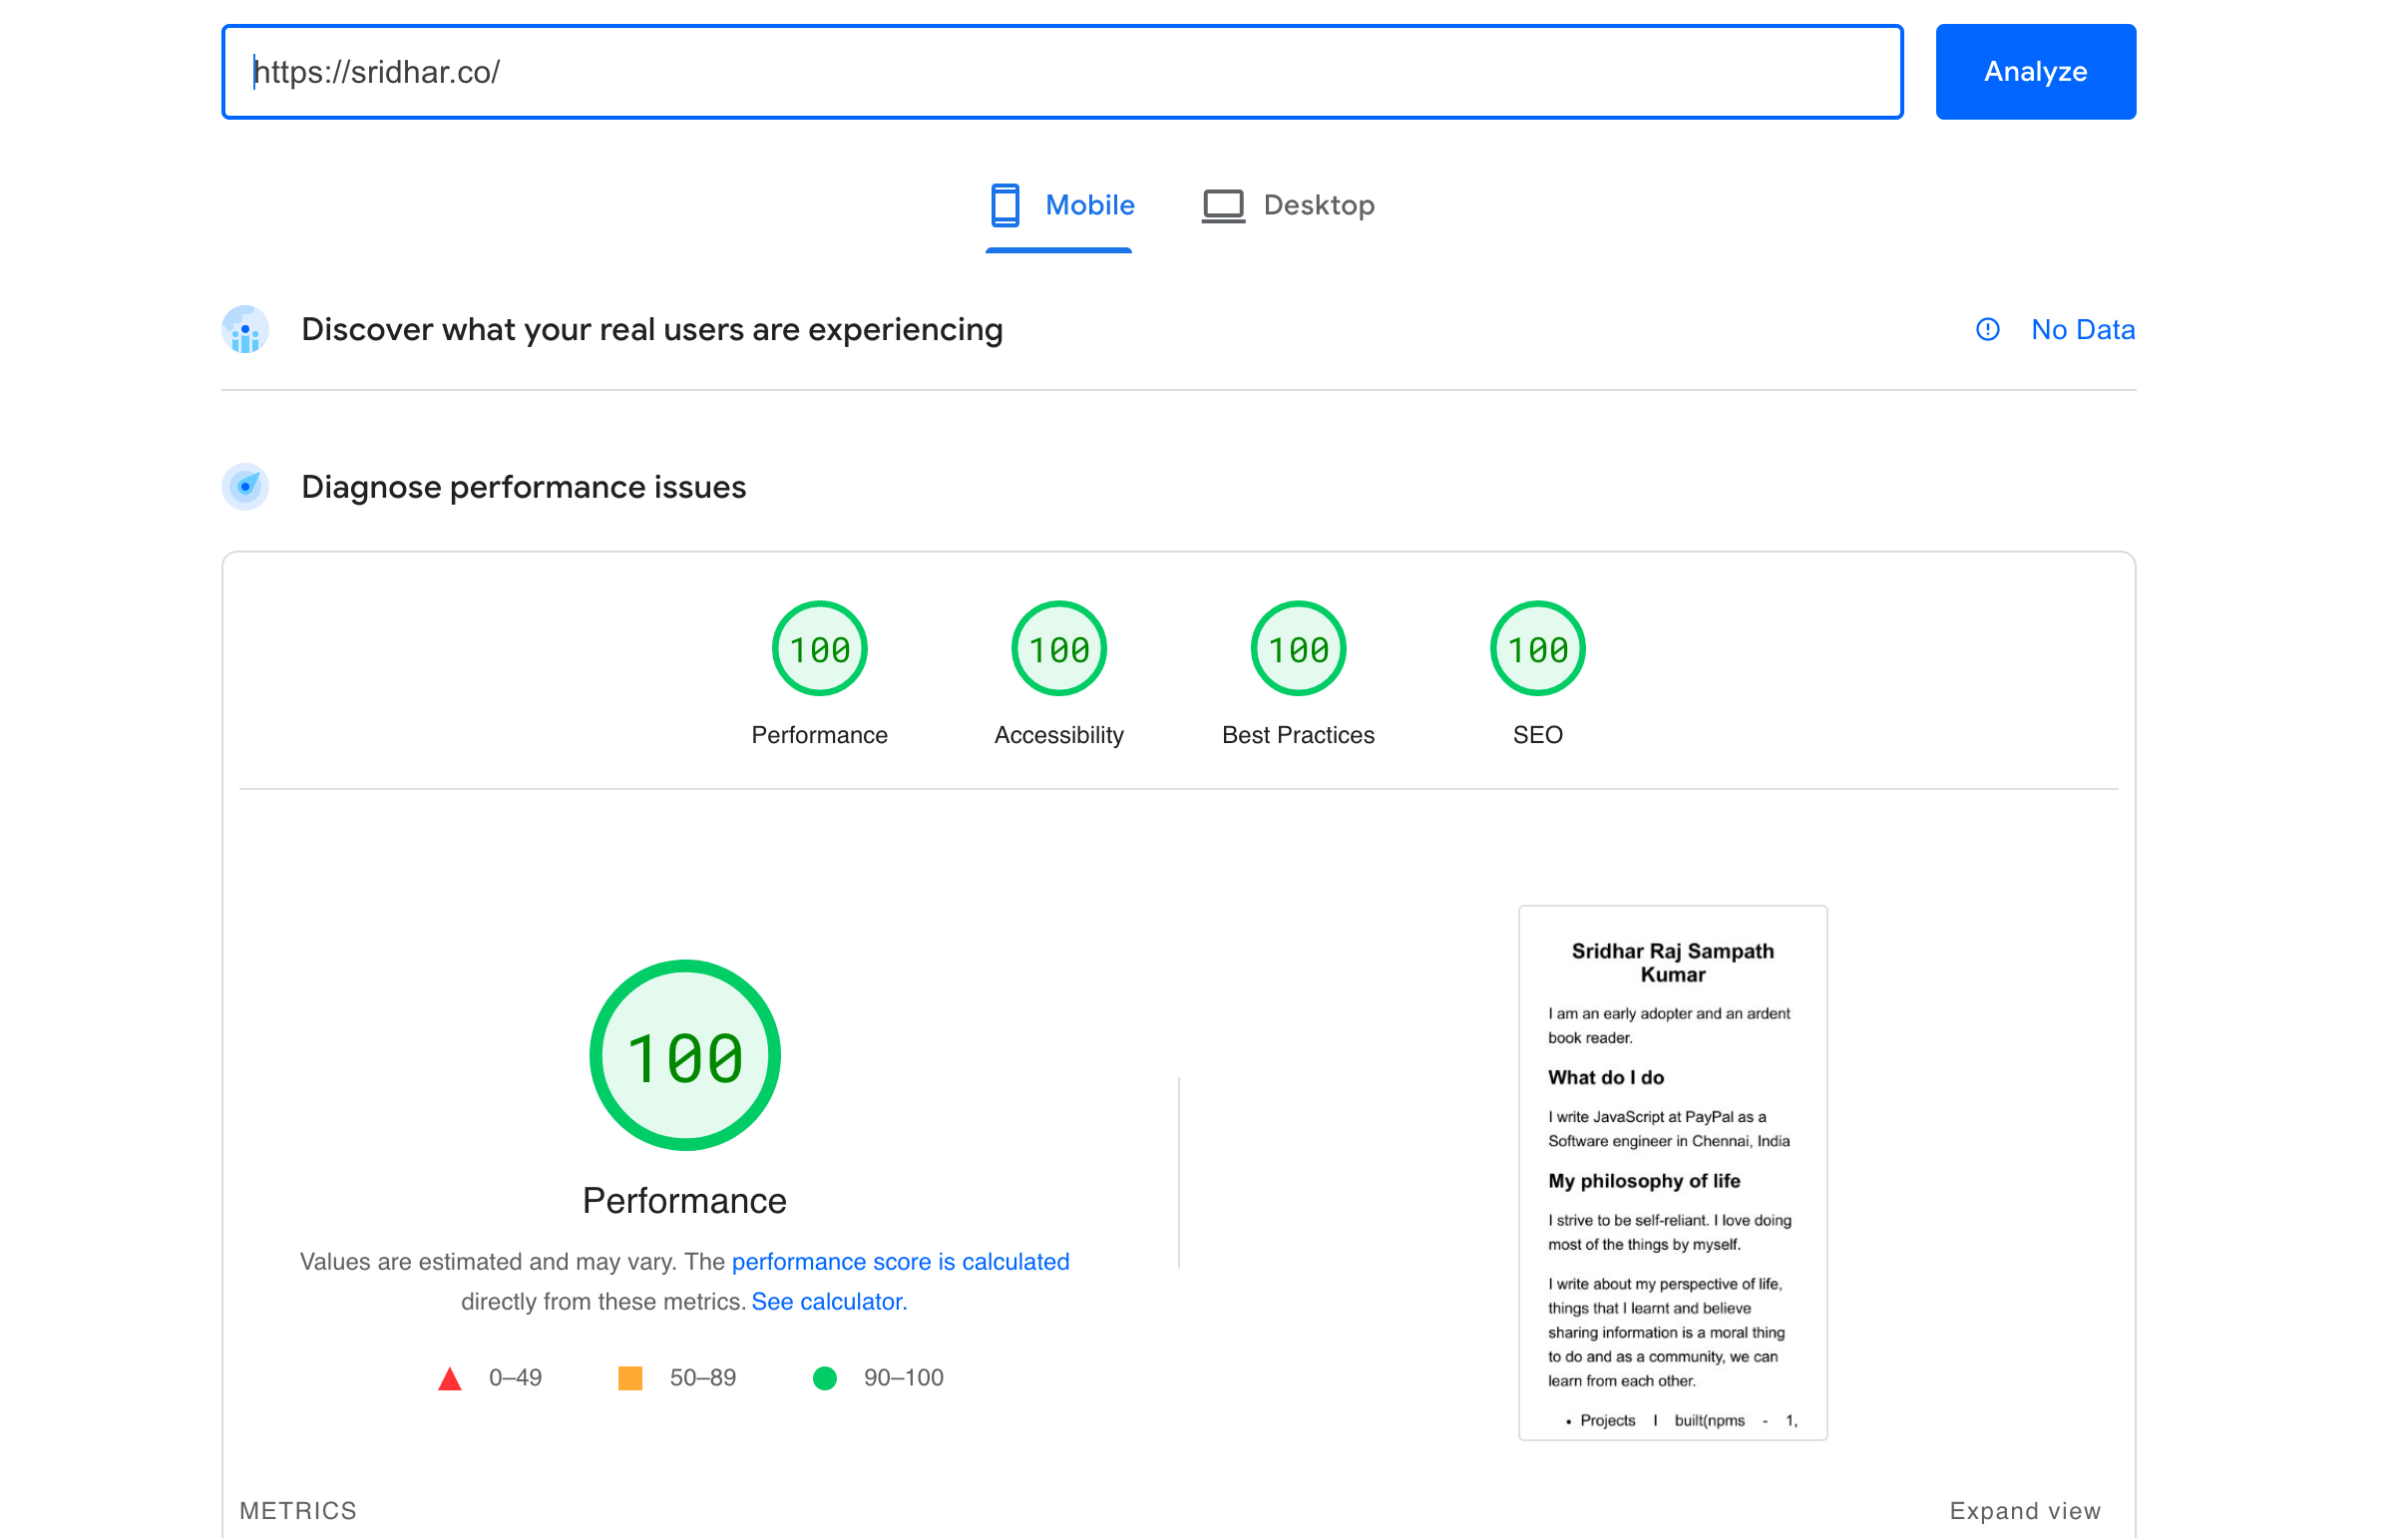
Task: Open the 'performance score is calculated' link
Action: pos(900,1262)
